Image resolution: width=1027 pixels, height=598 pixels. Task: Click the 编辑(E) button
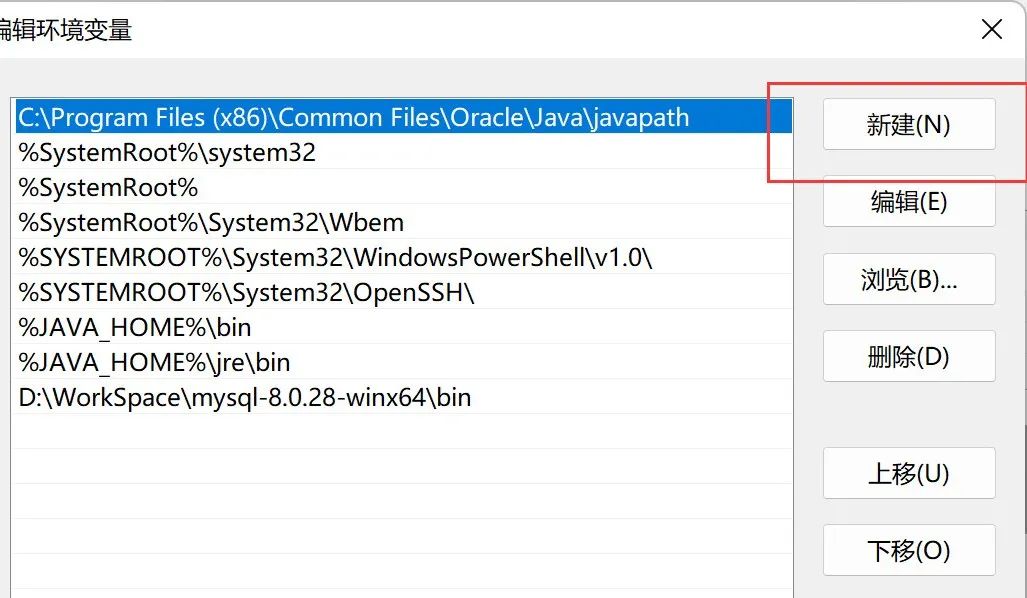pyautogui.click(x=909, y=202)
